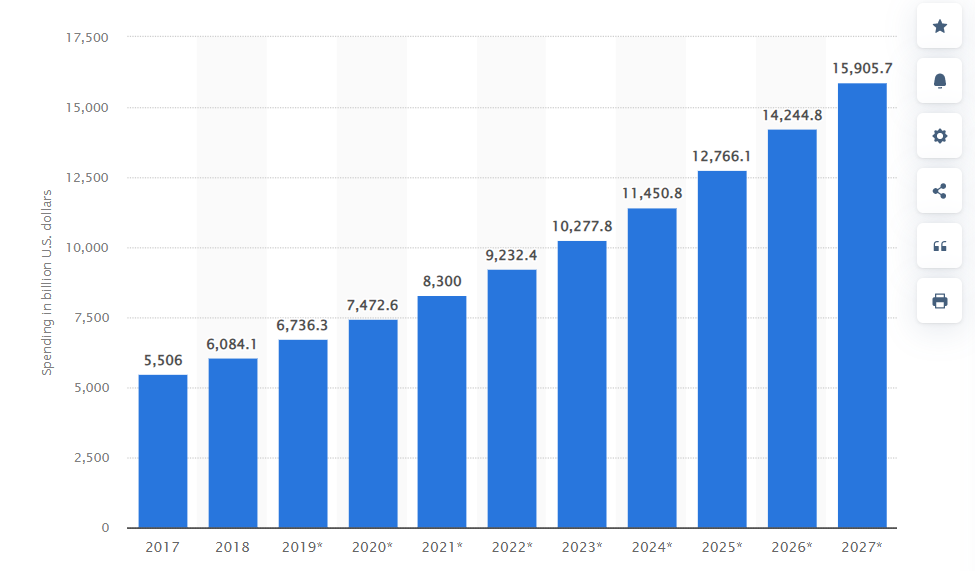Screen dimensions: 975x571
Task: Select the 2024 spending bar
Action: pos(652,368)
